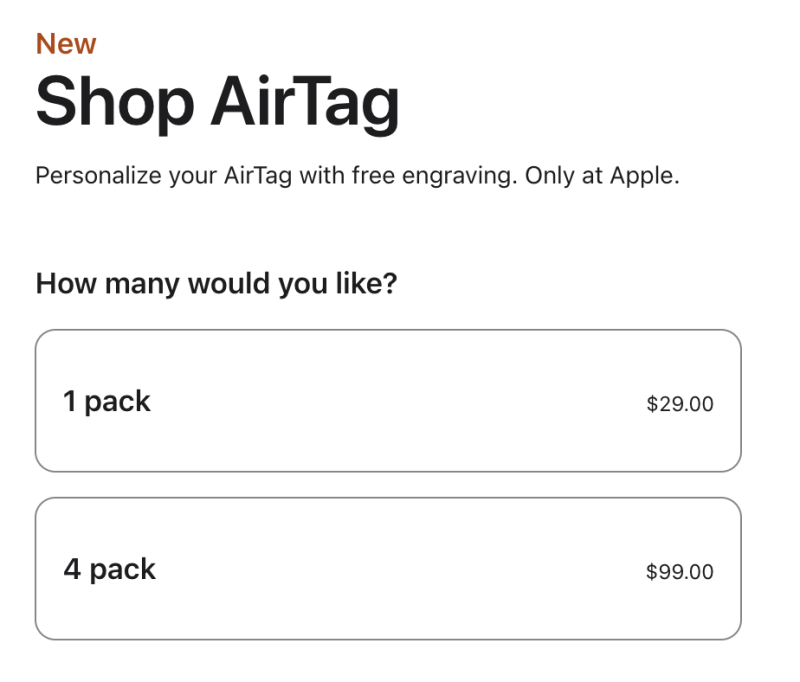Click the empty middle of the 4 pack card

click(x=400, y=569)
